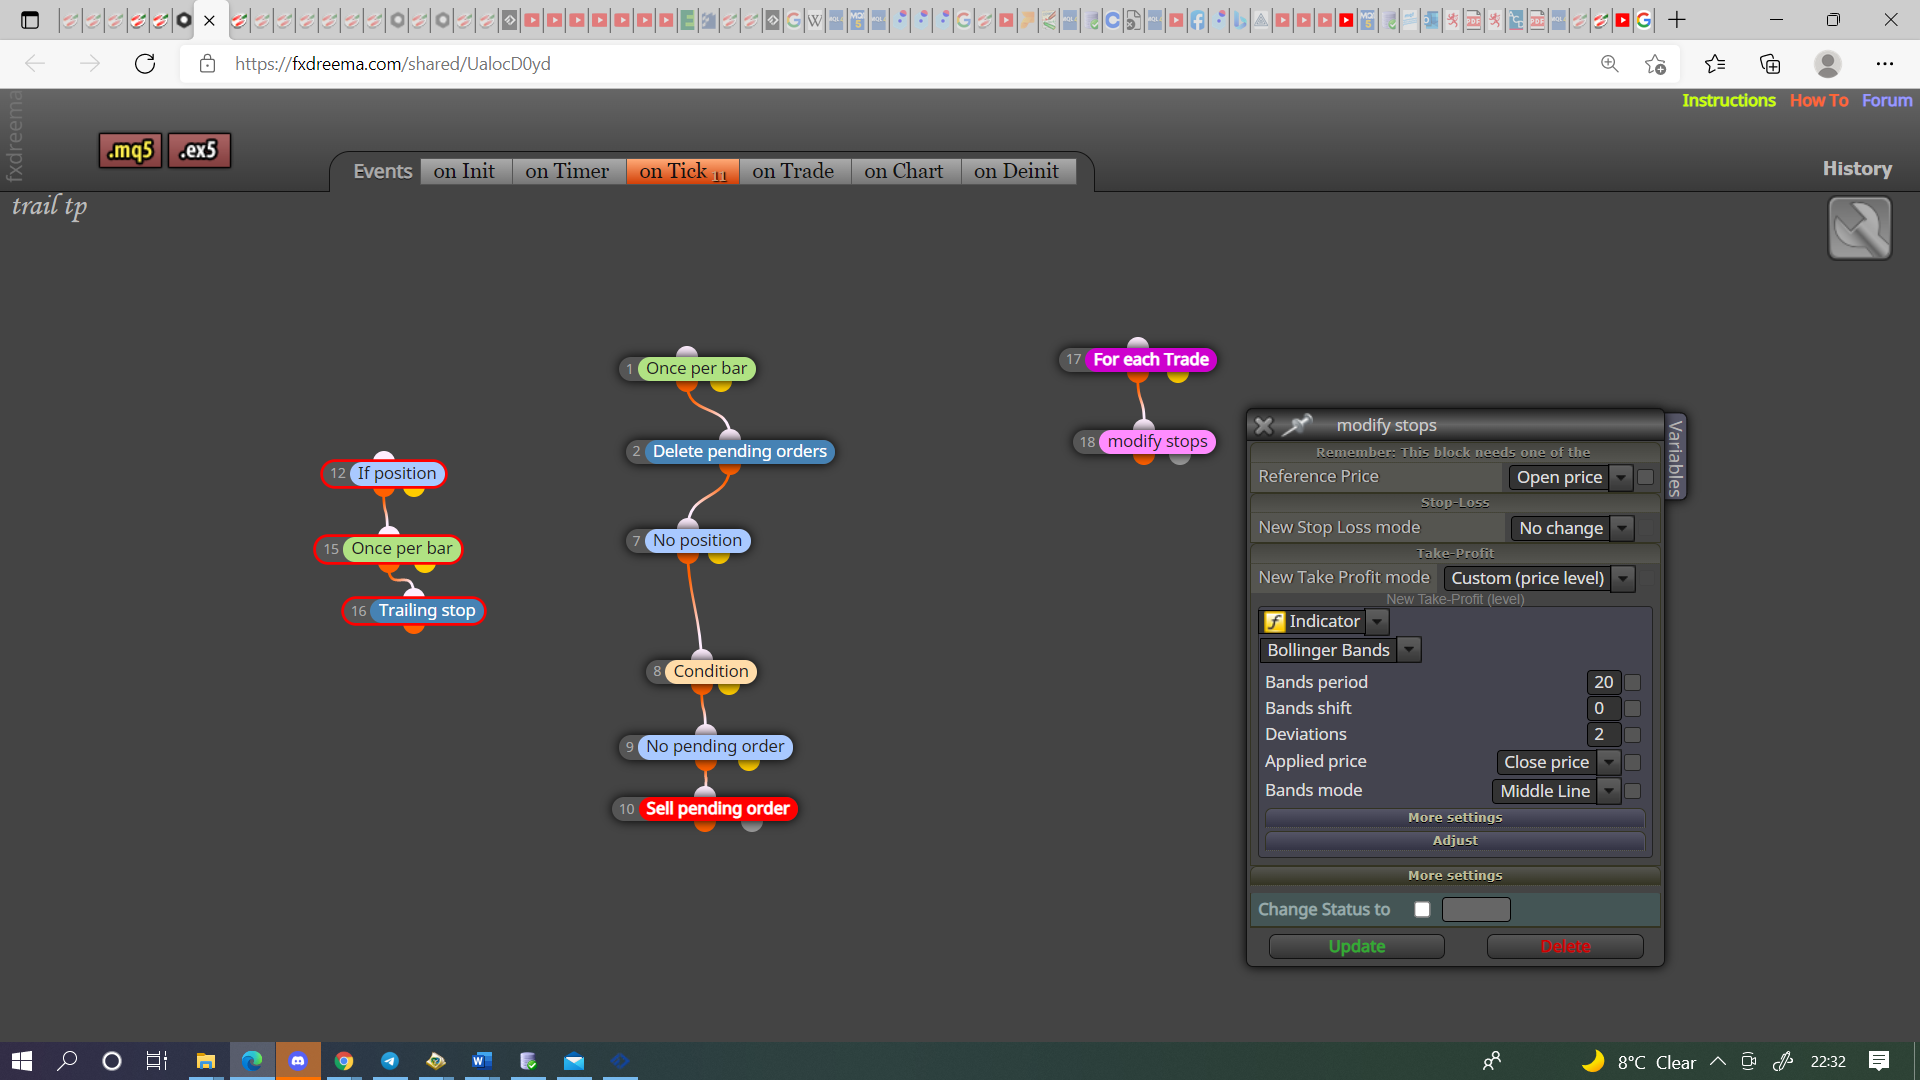Switch to the on Init event tab

pyautogui.click(x=465, y=172)
